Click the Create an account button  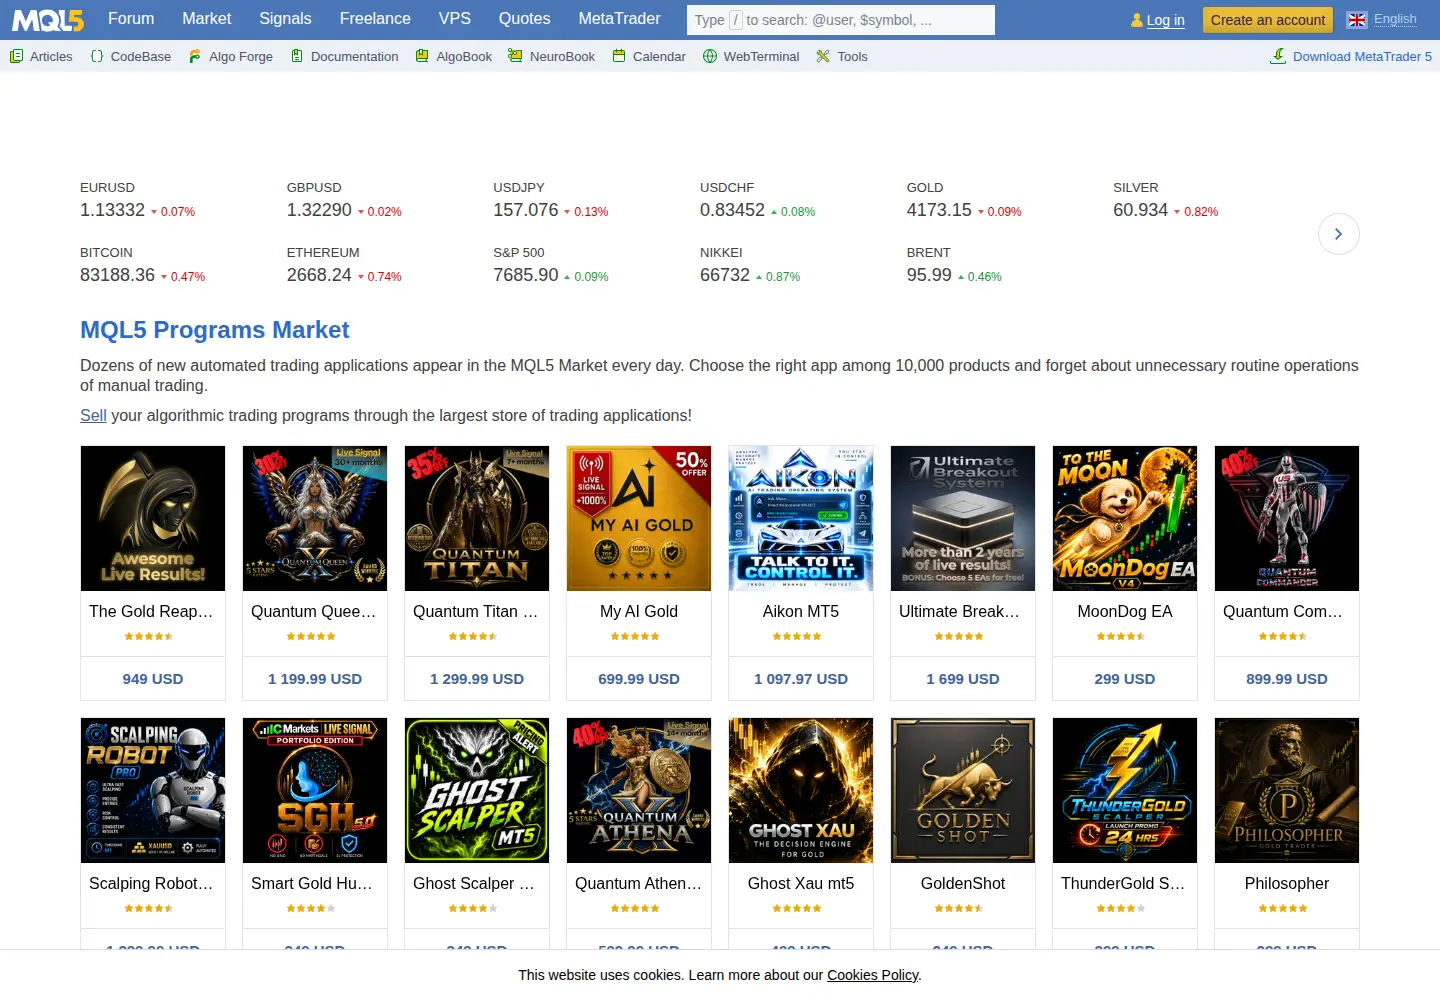point(1268,20)
